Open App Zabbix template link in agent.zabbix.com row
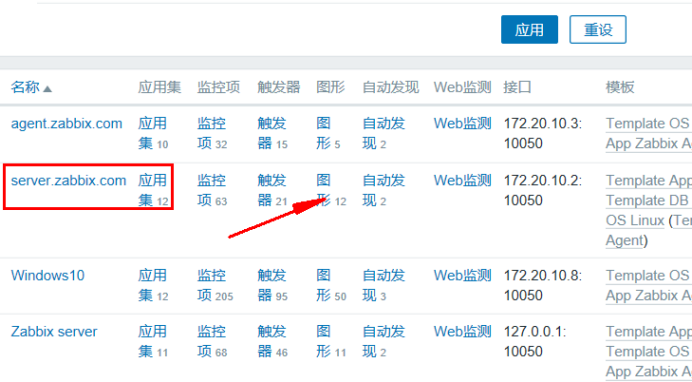This screenshot has width=692, height=382. [648, 143]
